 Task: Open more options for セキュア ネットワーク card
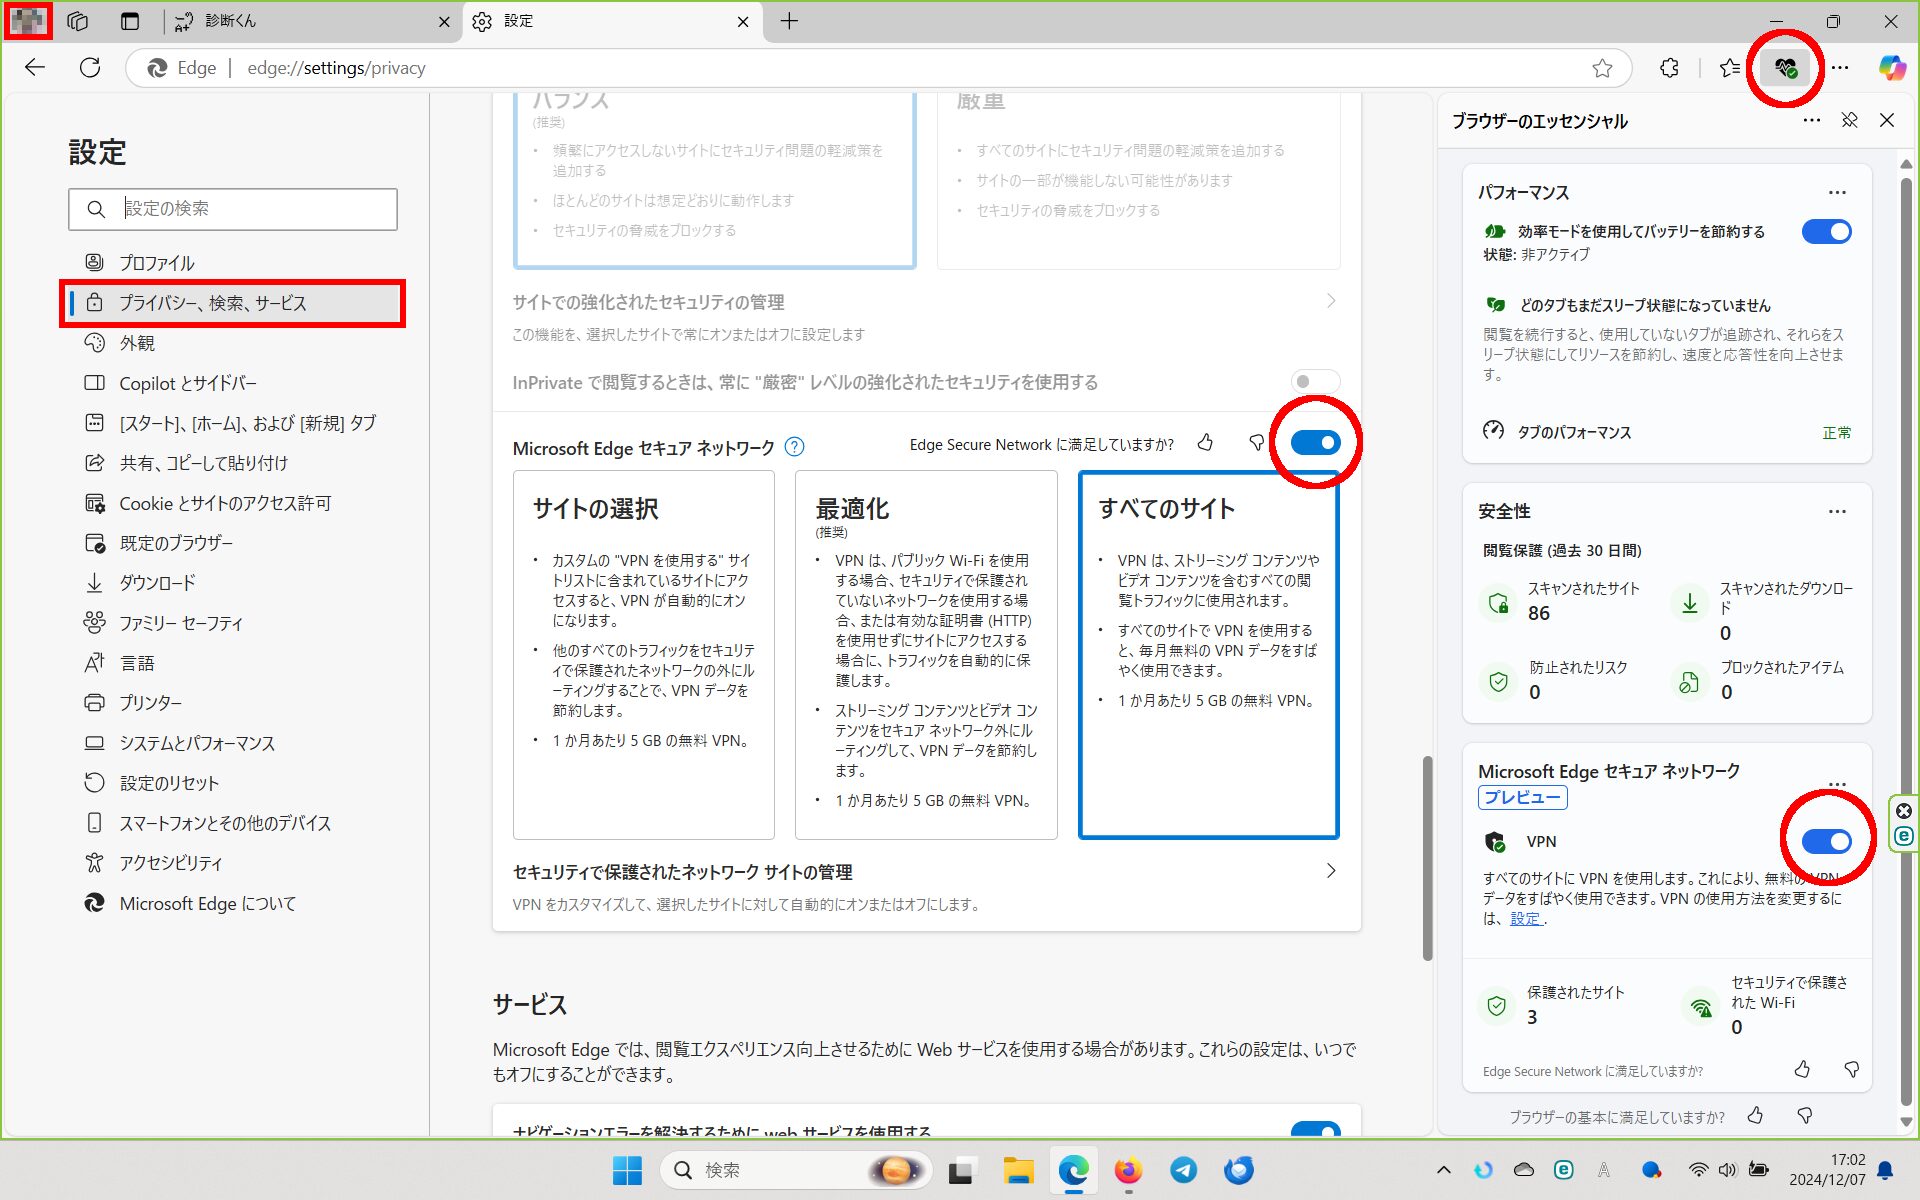point(1837,783)
